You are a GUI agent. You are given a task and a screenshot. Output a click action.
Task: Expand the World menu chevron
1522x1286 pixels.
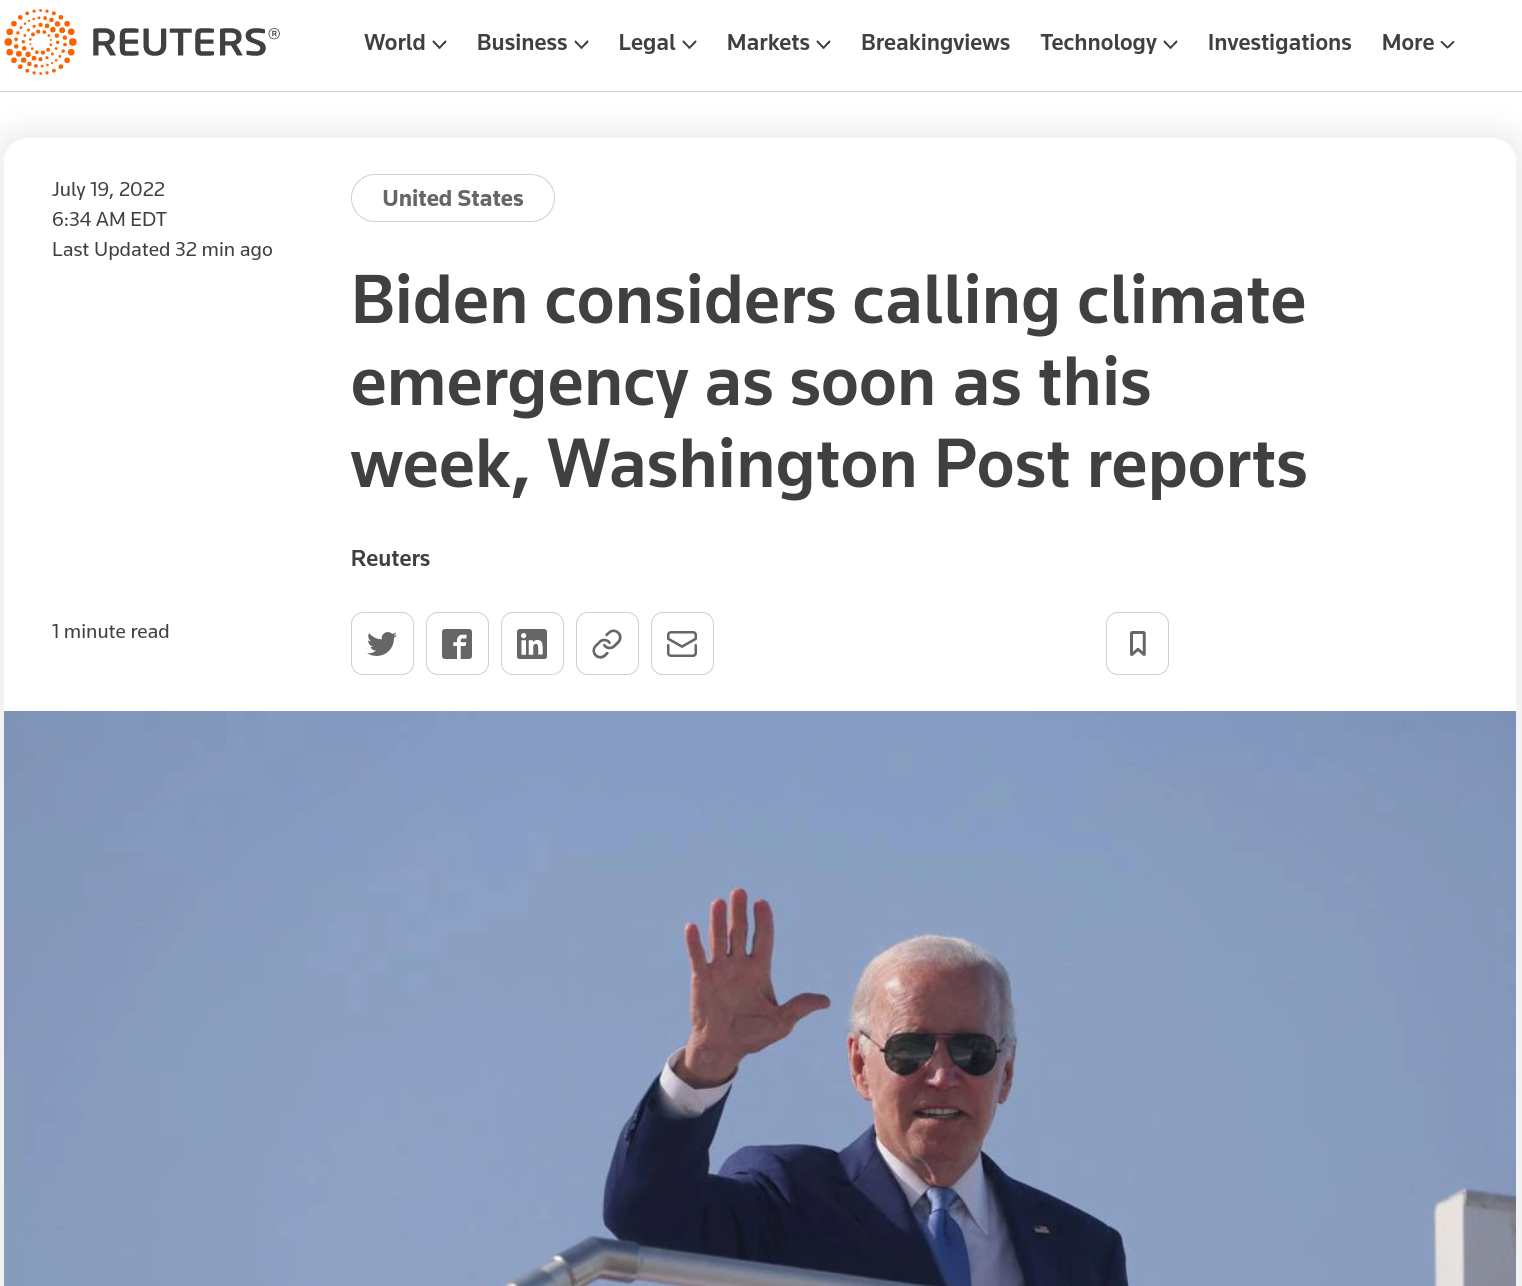[439, 44]
